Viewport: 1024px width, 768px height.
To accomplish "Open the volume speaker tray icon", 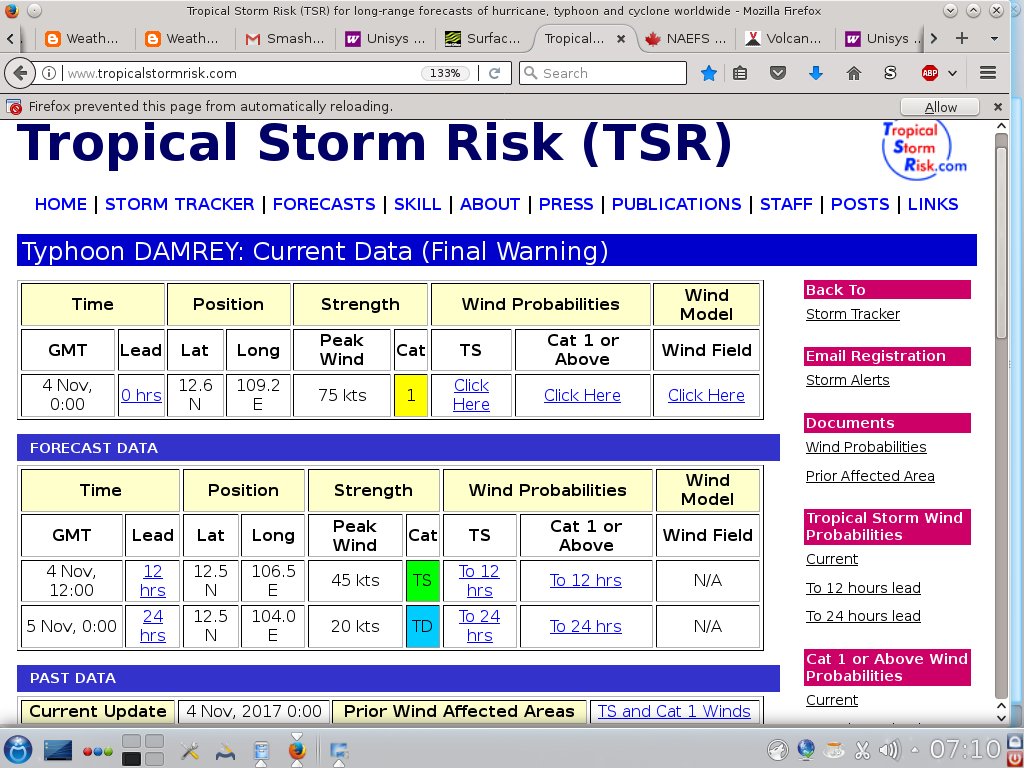I will [x=889, y=750].
